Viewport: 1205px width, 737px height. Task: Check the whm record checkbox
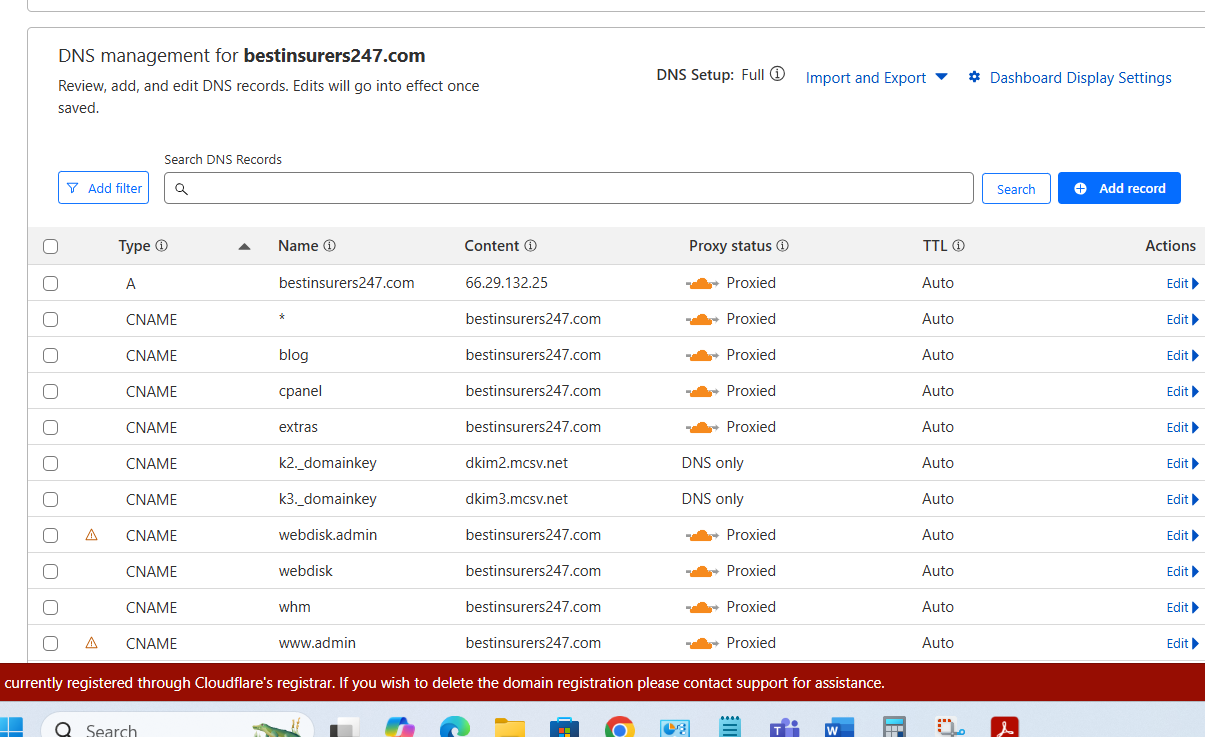point(51,608)
